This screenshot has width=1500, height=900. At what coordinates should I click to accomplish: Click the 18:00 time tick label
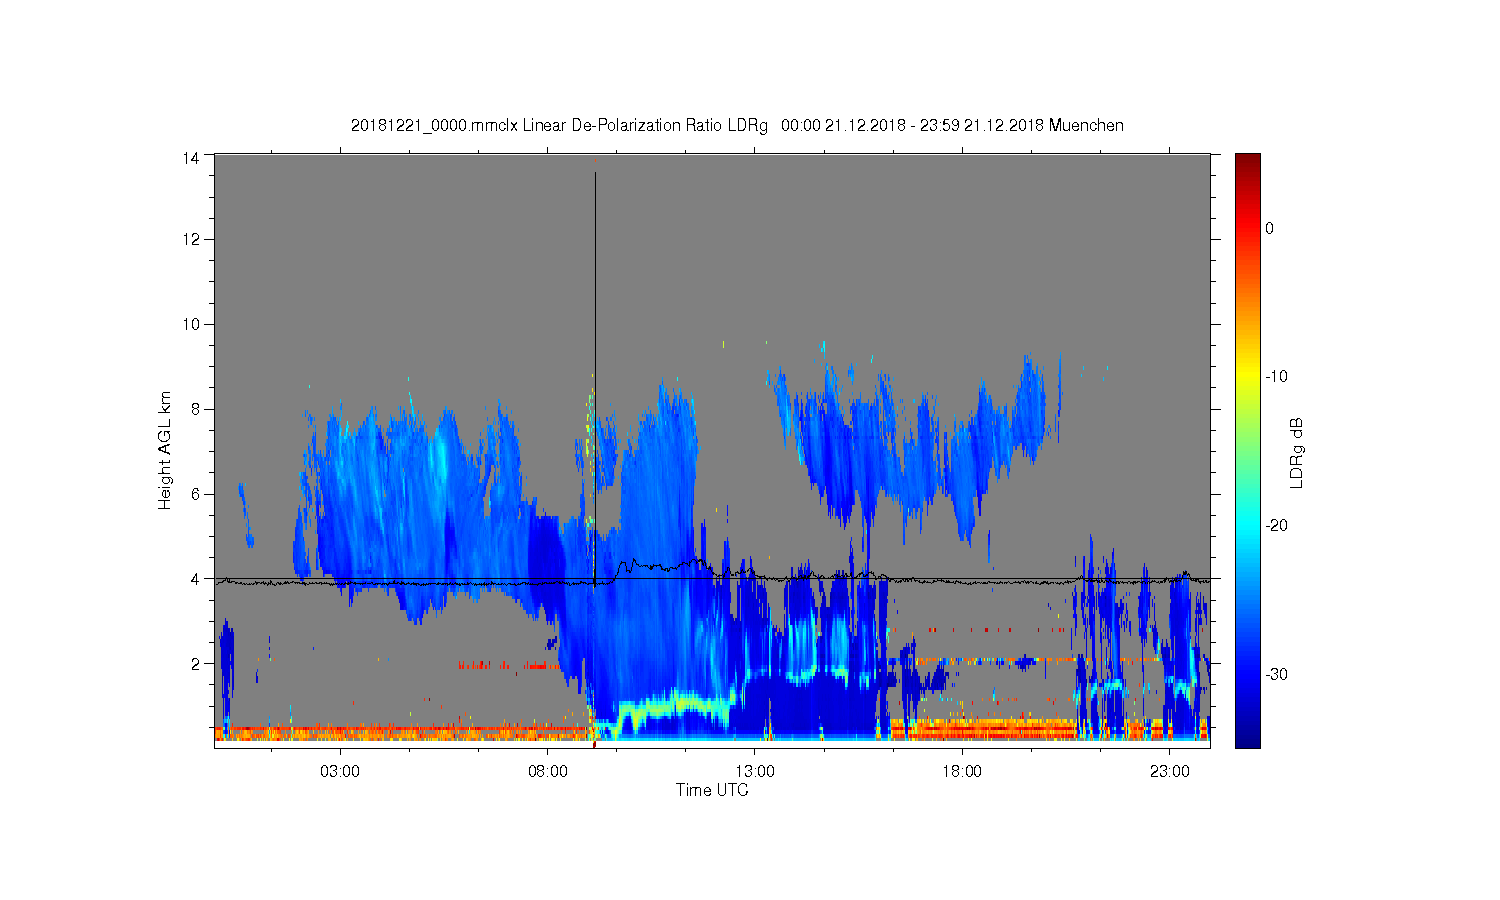tap(963, 772)
